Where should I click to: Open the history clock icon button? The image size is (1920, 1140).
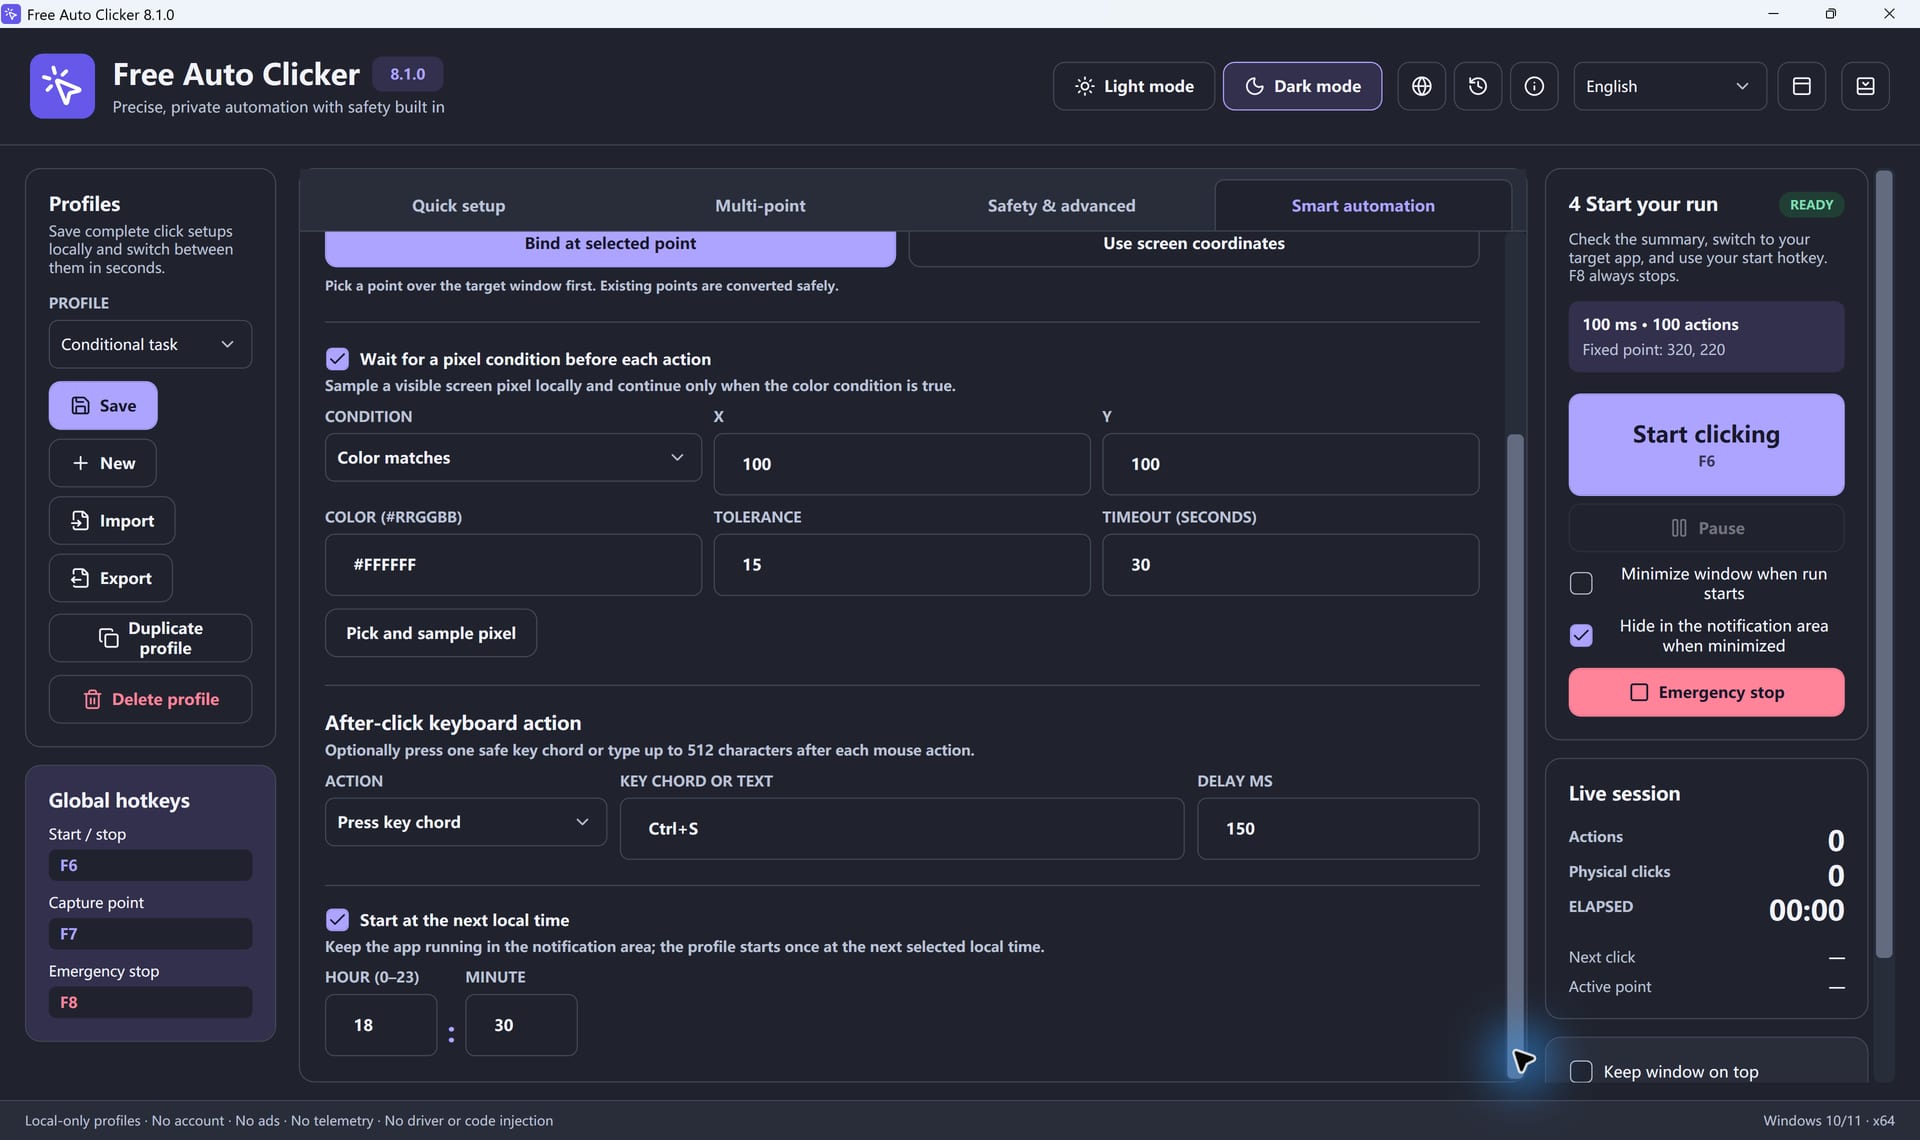coord(1477,86)
